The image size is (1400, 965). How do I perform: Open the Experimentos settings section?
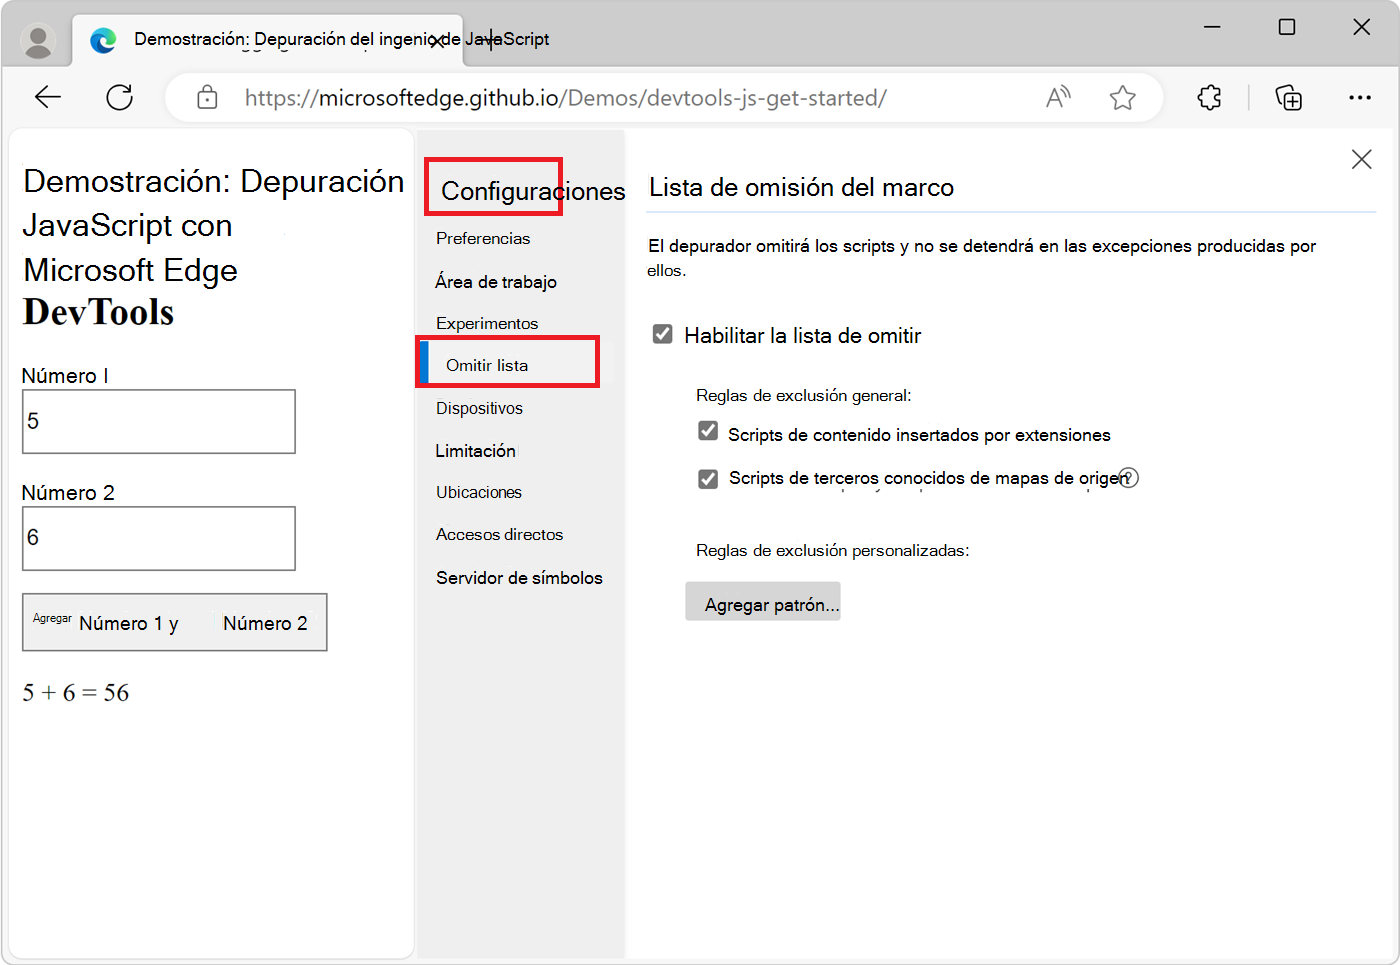[486, 323]
